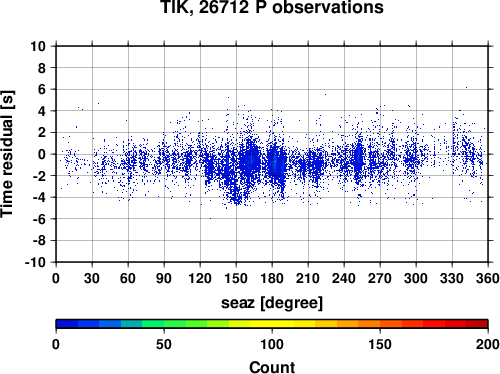The height and width of the screenshot is (374, 500).
Task: Click the dense cluster near azimuth 150, residual -4
Action: click(x=236, y=200)
